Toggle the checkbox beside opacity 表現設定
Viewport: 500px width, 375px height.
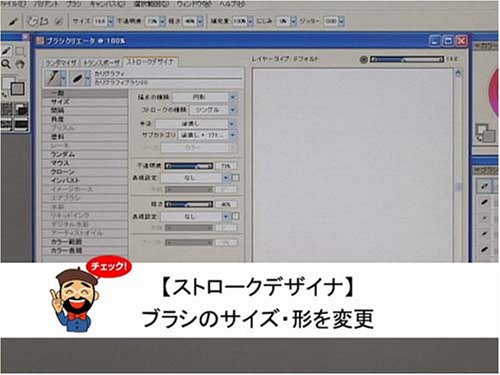(235, 178)
